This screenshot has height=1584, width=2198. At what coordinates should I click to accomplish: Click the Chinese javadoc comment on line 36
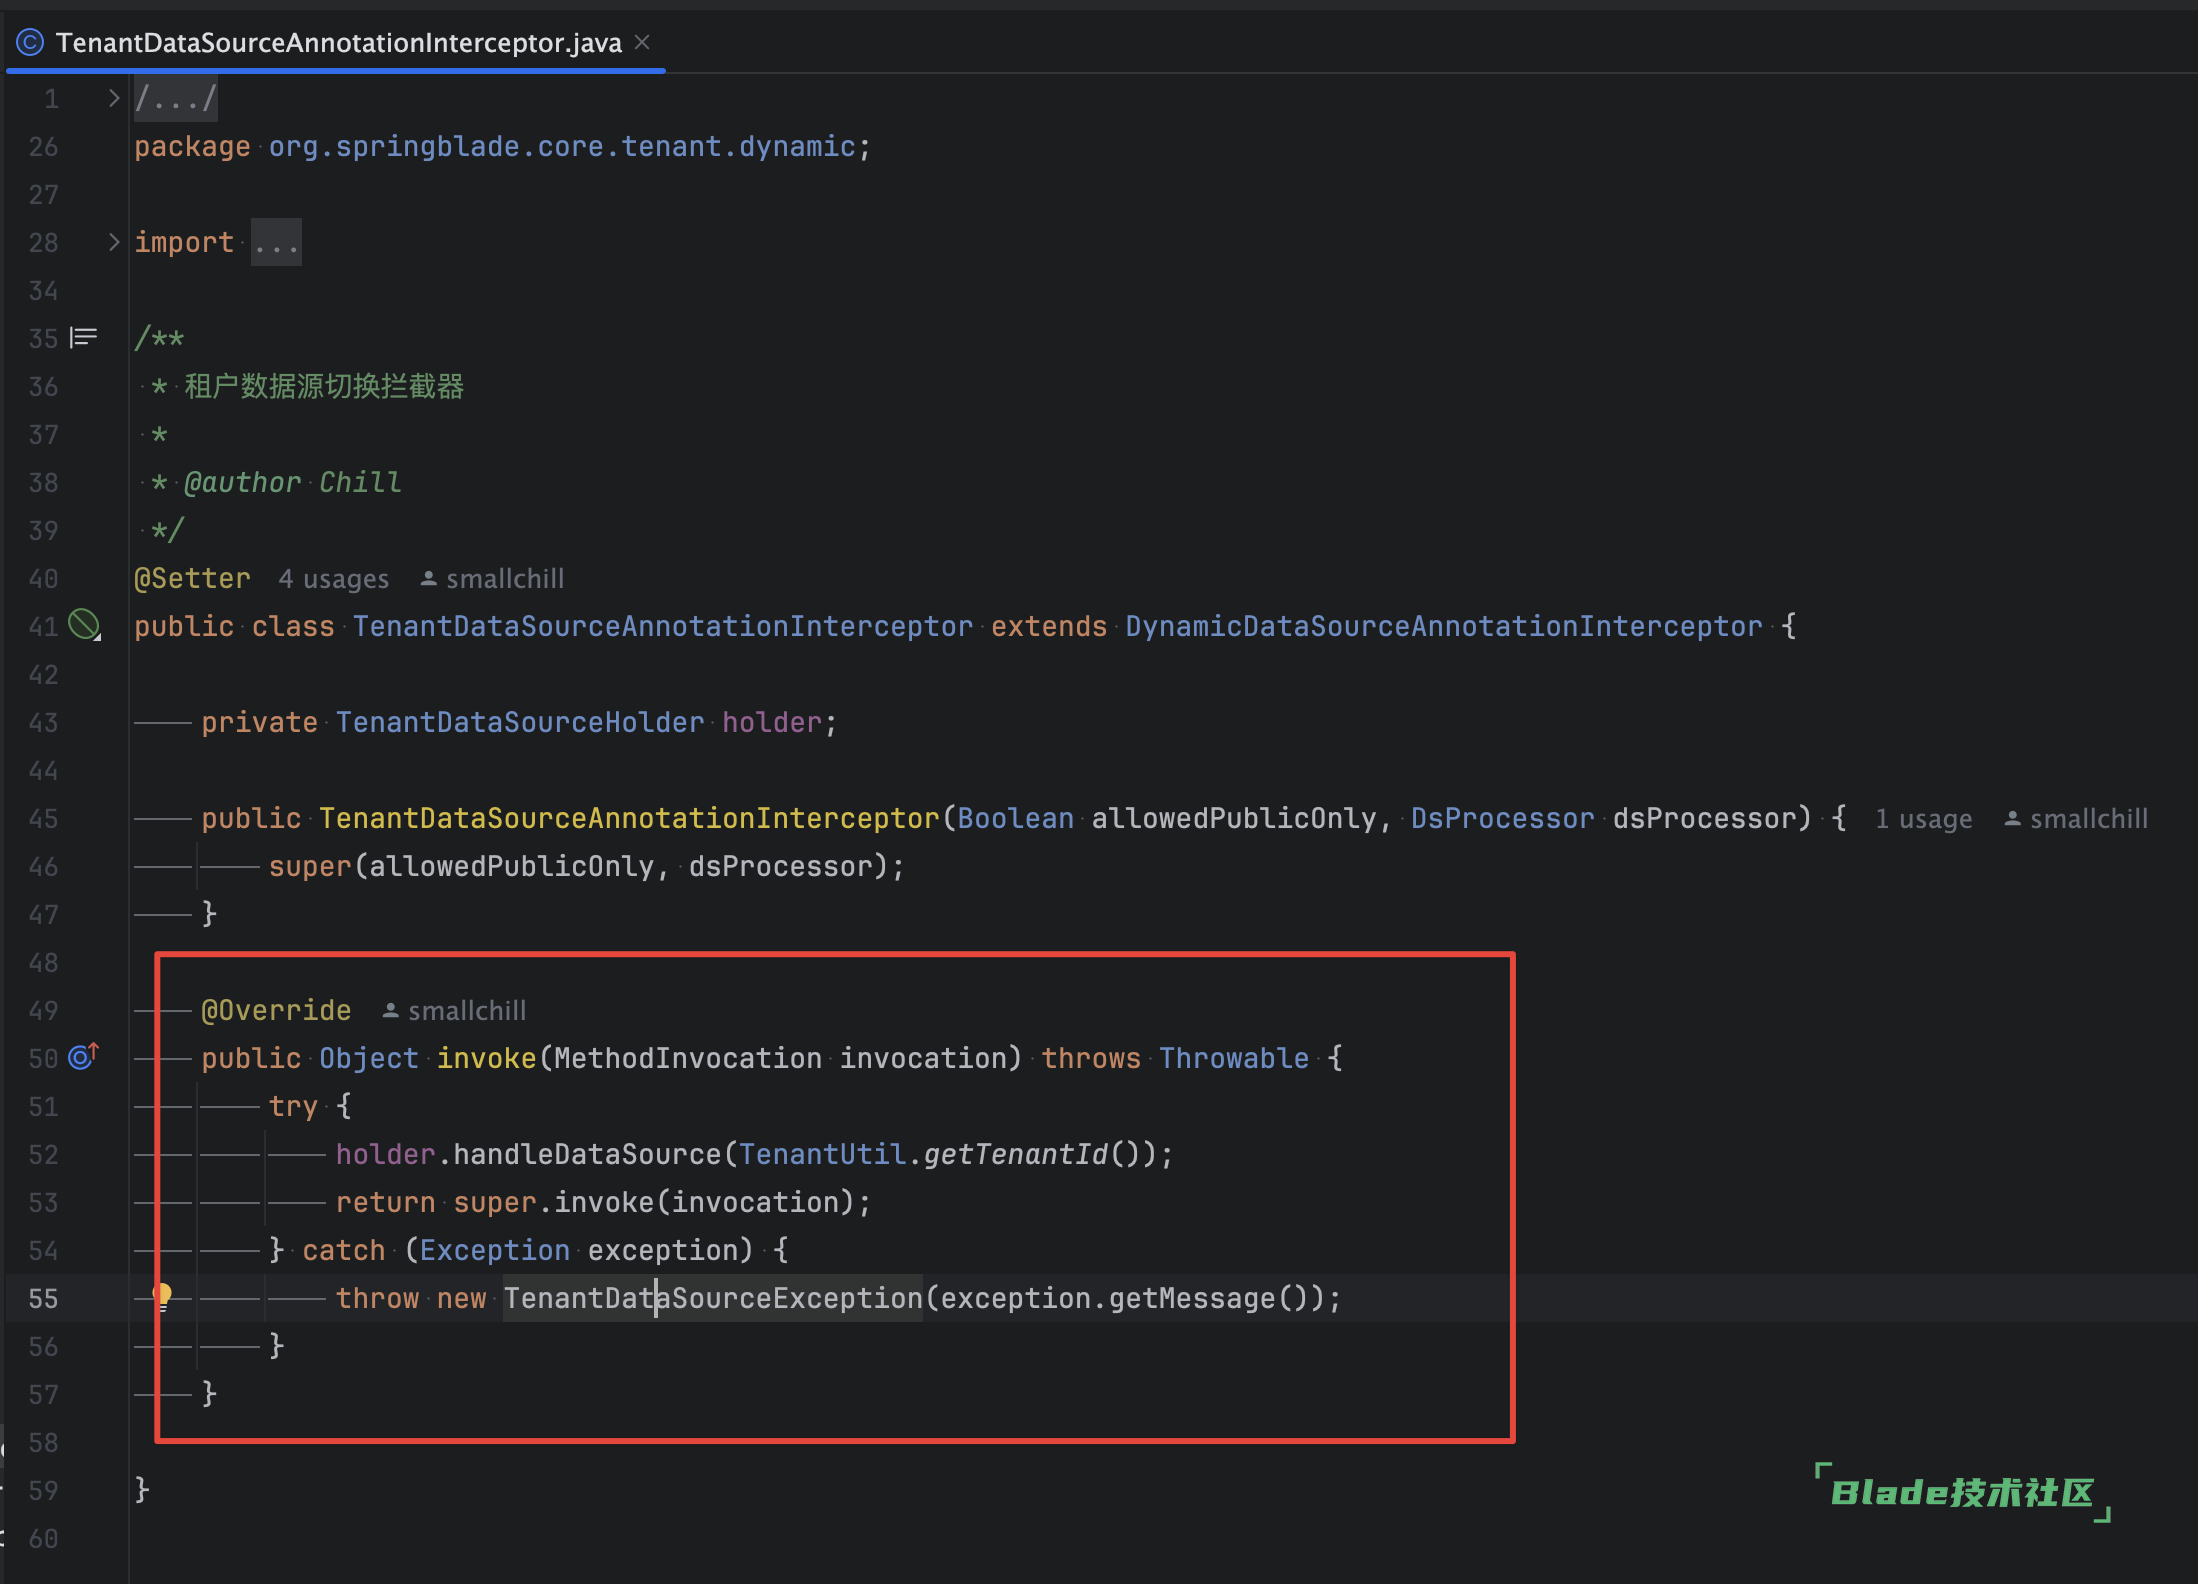point(324,387)
